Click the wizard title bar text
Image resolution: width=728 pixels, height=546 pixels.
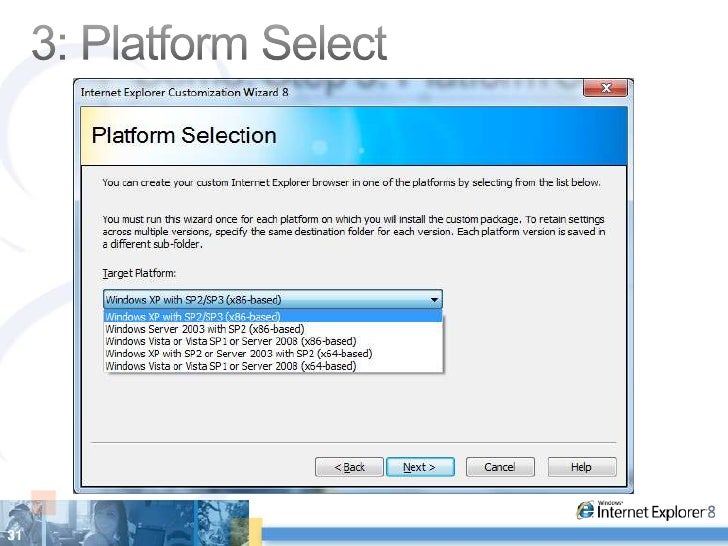(x=184, y=92)
